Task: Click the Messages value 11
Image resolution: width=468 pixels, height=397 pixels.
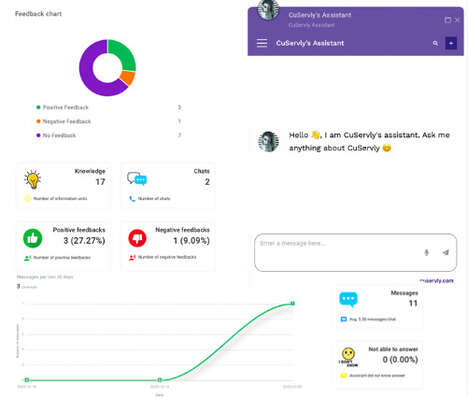Action: pyautogui.click(x=413, y=303)
